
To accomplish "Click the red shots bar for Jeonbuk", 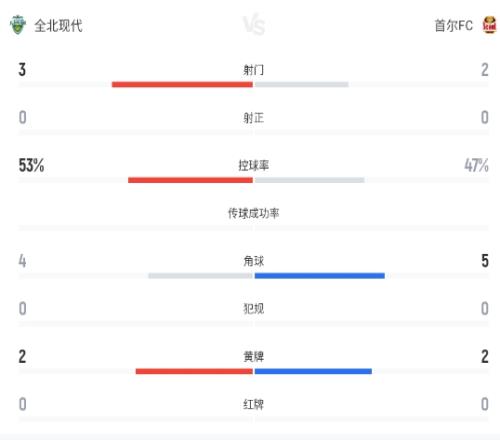I will pyautogui.click(x=182, y=84).
